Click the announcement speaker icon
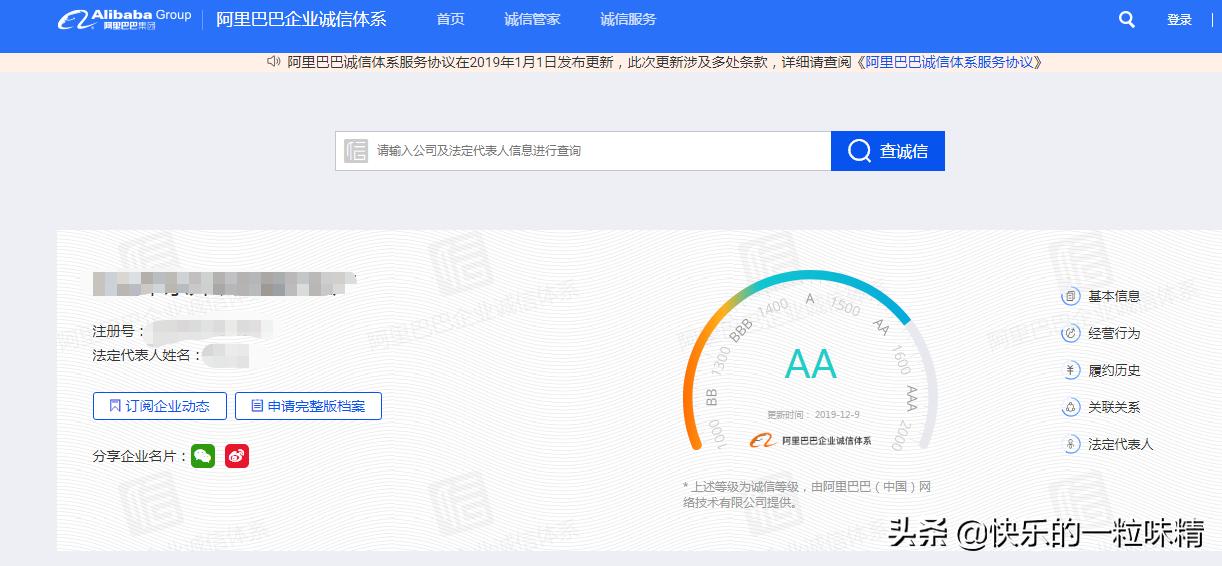Viewport: 1222px width, 566px height. tap(274, 62)
